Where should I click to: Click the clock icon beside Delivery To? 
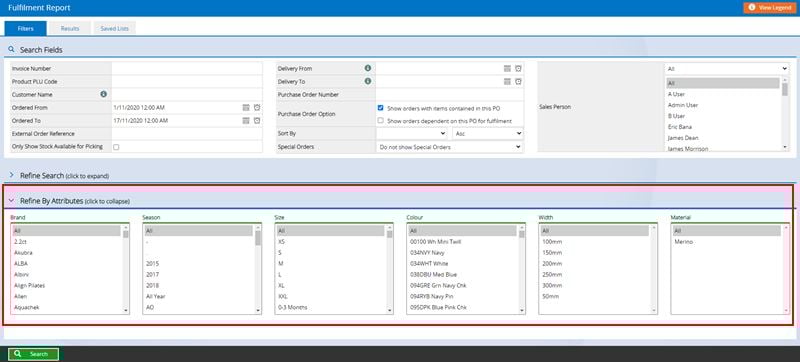coord(518,82)
